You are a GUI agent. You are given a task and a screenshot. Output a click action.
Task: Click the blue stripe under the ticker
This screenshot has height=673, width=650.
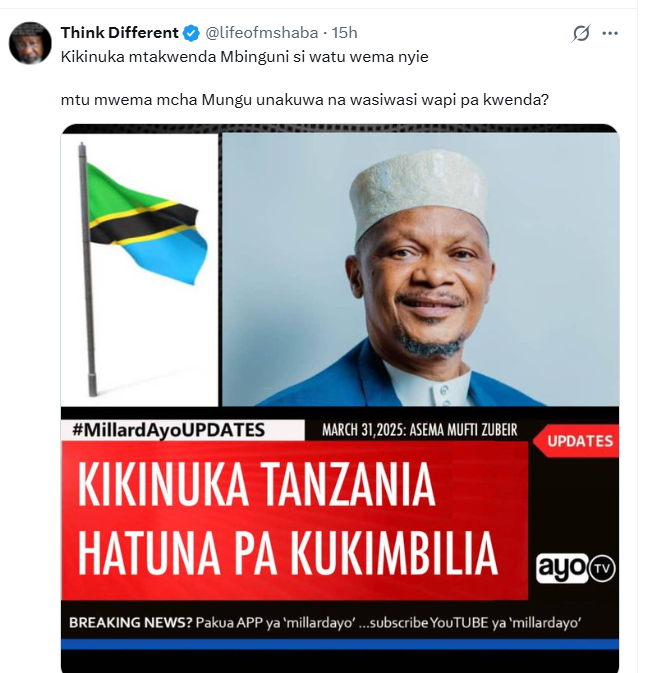340,644
